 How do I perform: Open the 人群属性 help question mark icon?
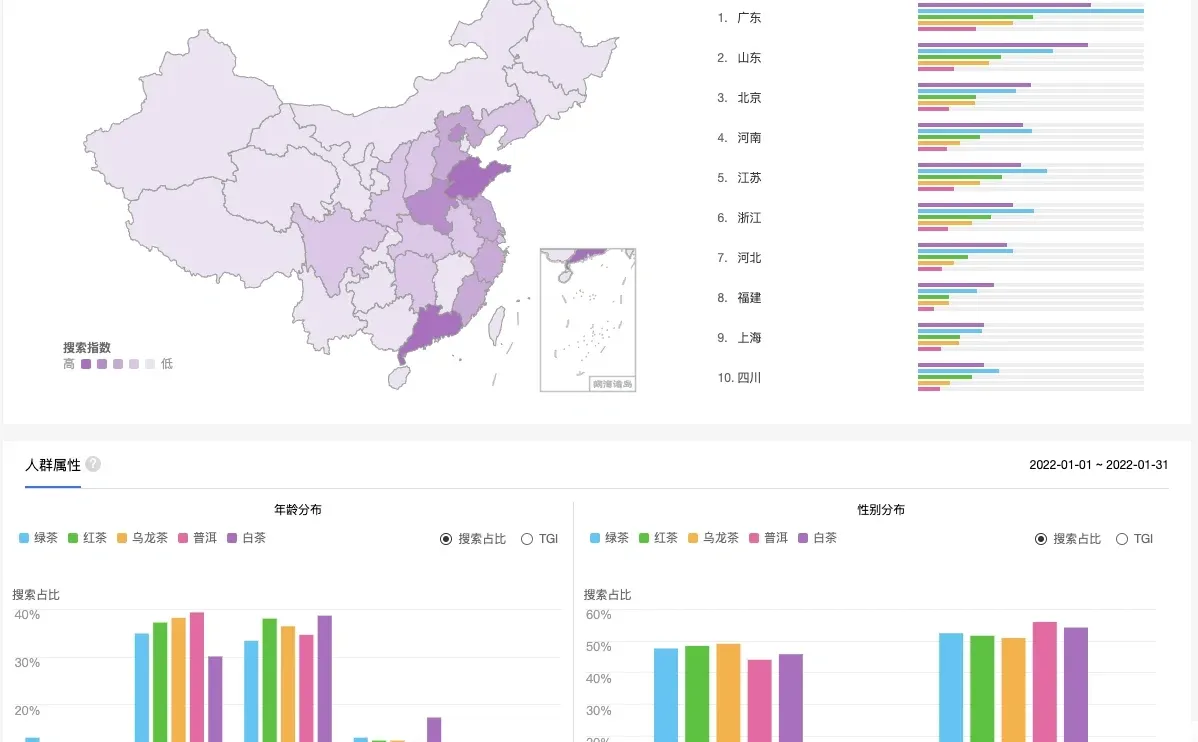(x=92, y=464)
